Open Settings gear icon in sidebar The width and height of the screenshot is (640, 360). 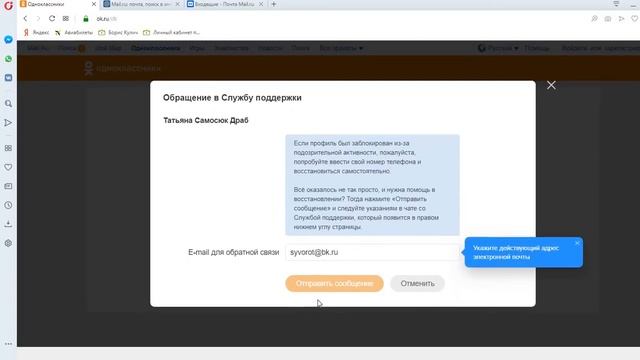click(8, 243)
